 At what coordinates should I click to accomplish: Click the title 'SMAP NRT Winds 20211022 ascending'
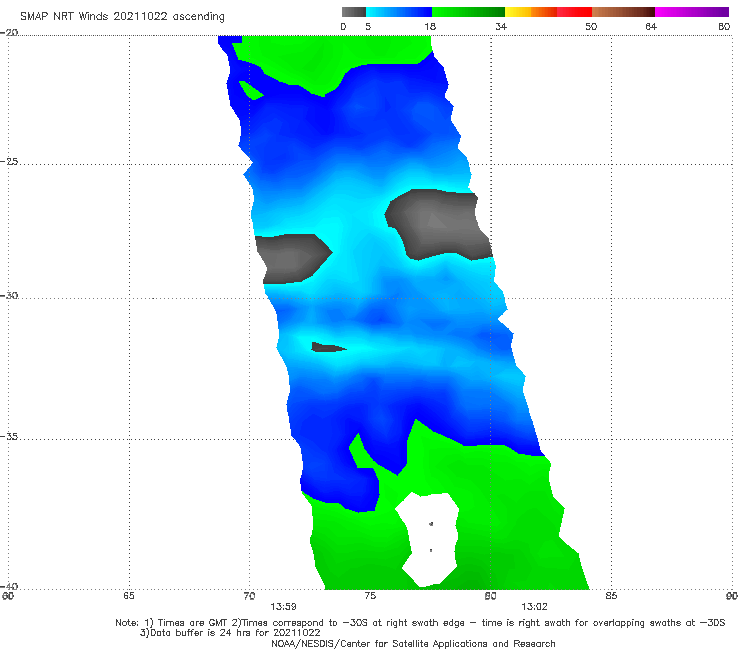(122, 16)
